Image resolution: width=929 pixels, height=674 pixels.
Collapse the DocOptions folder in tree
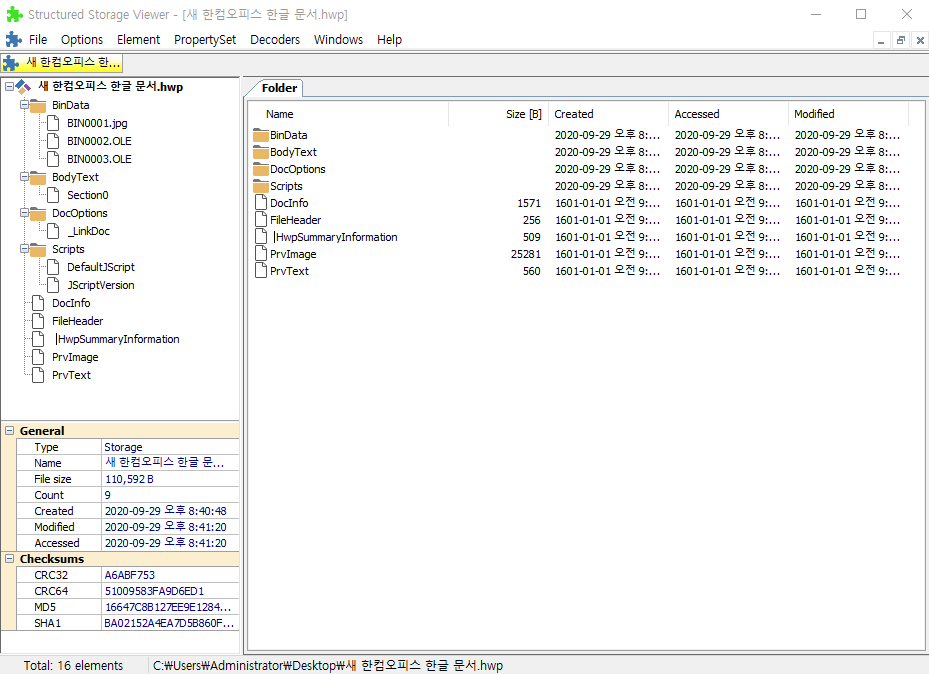pos(24,213)
